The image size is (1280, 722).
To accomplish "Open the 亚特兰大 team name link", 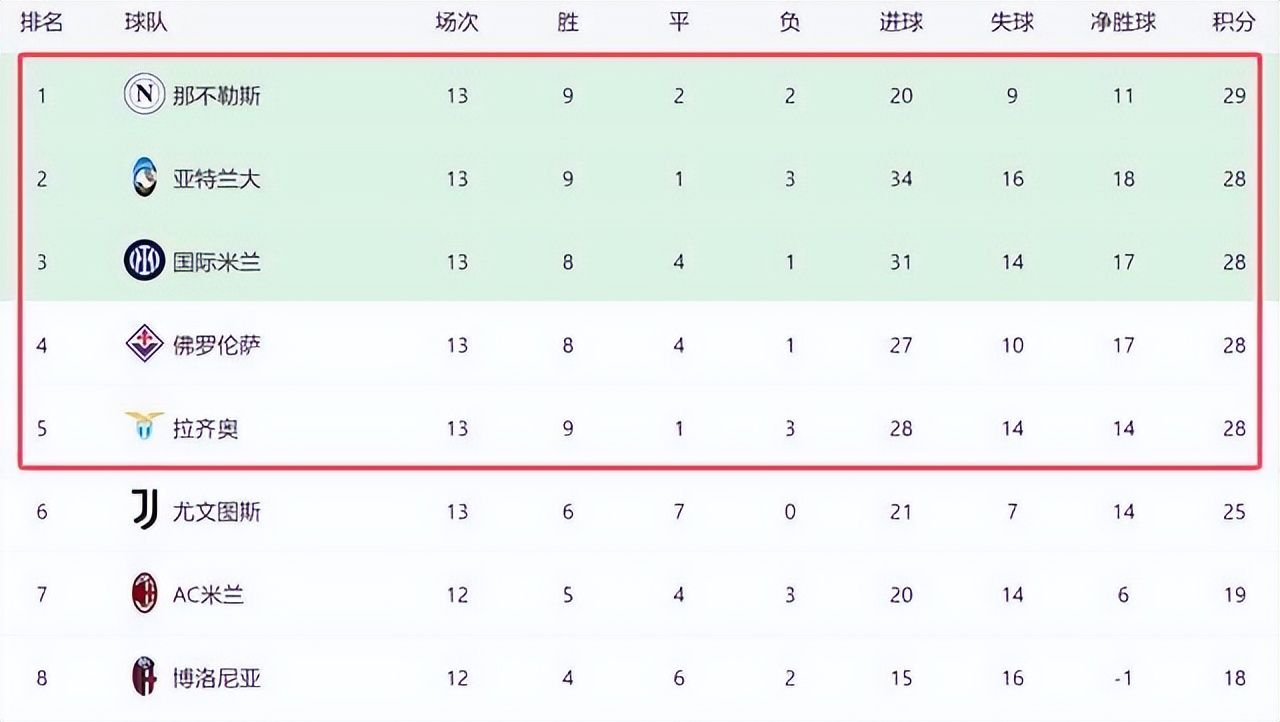I will click(x=217, y=179).
